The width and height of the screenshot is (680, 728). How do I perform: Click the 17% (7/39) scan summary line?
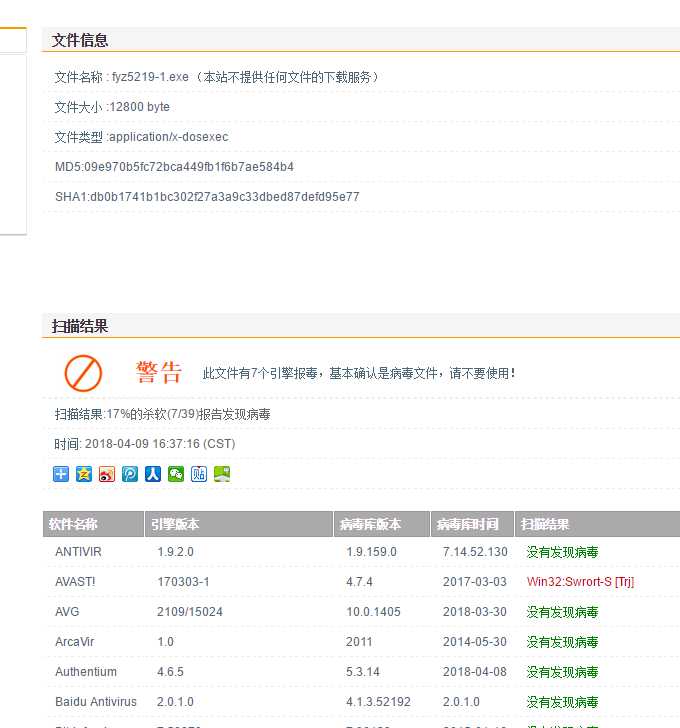tap(162, 414)
